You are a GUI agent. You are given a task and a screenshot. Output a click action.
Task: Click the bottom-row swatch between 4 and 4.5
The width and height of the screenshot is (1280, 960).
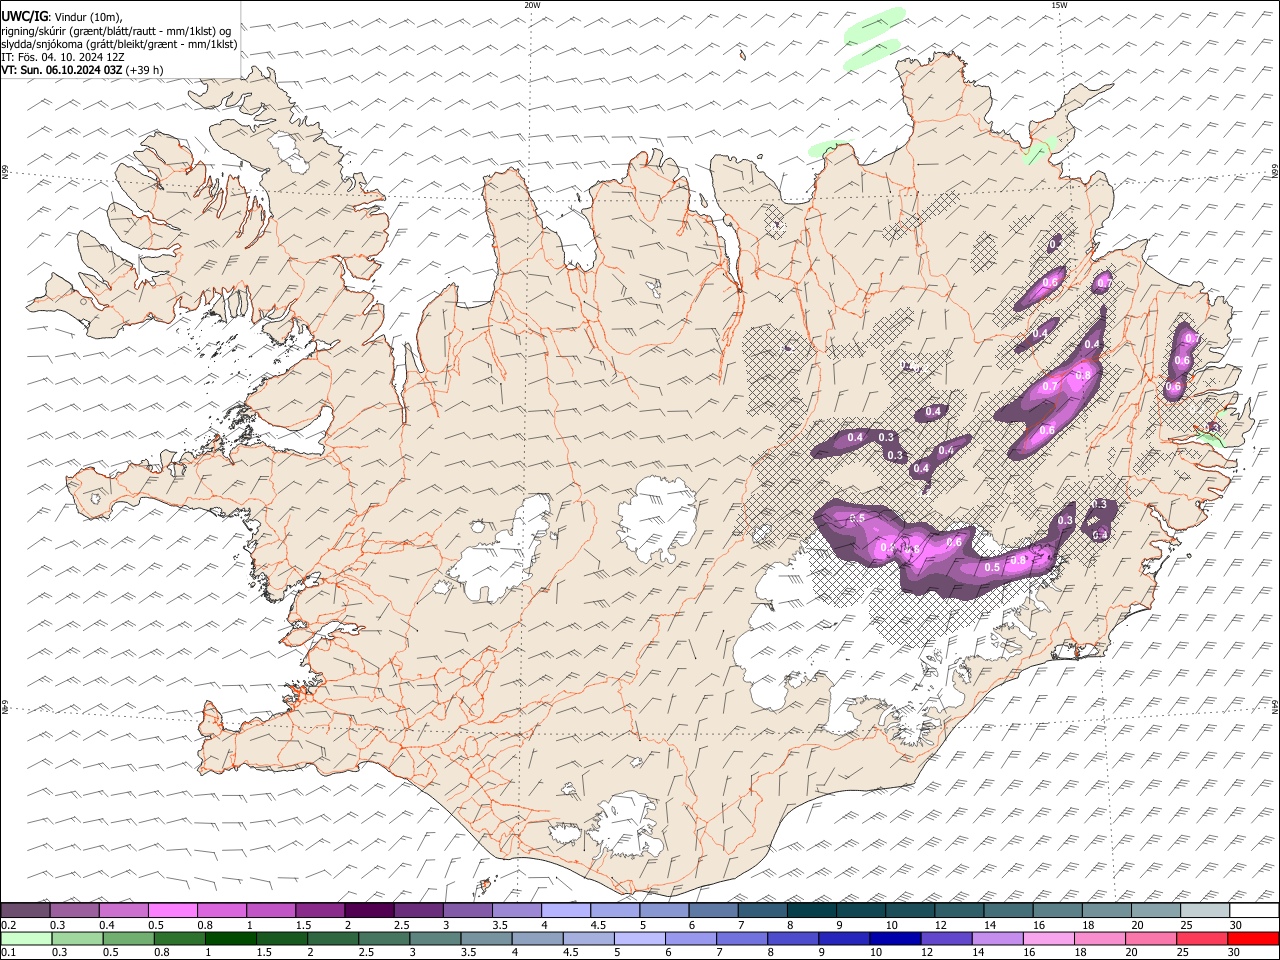point(537,939)
